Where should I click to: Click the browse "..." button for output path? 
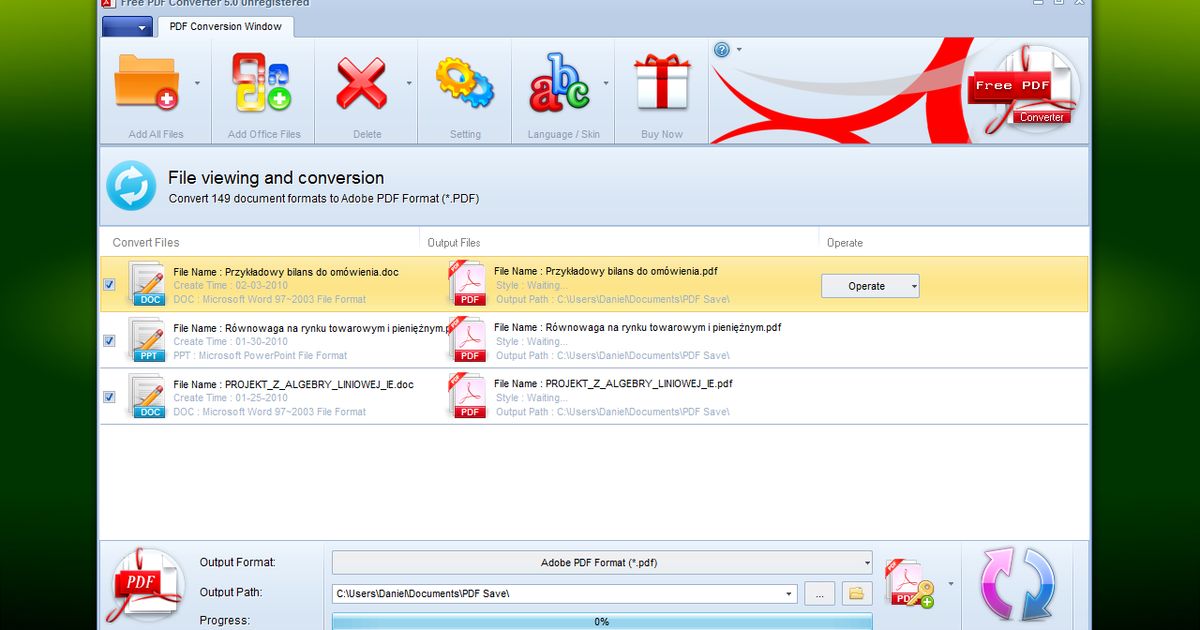pyautogui.click(x=819, y=594)
